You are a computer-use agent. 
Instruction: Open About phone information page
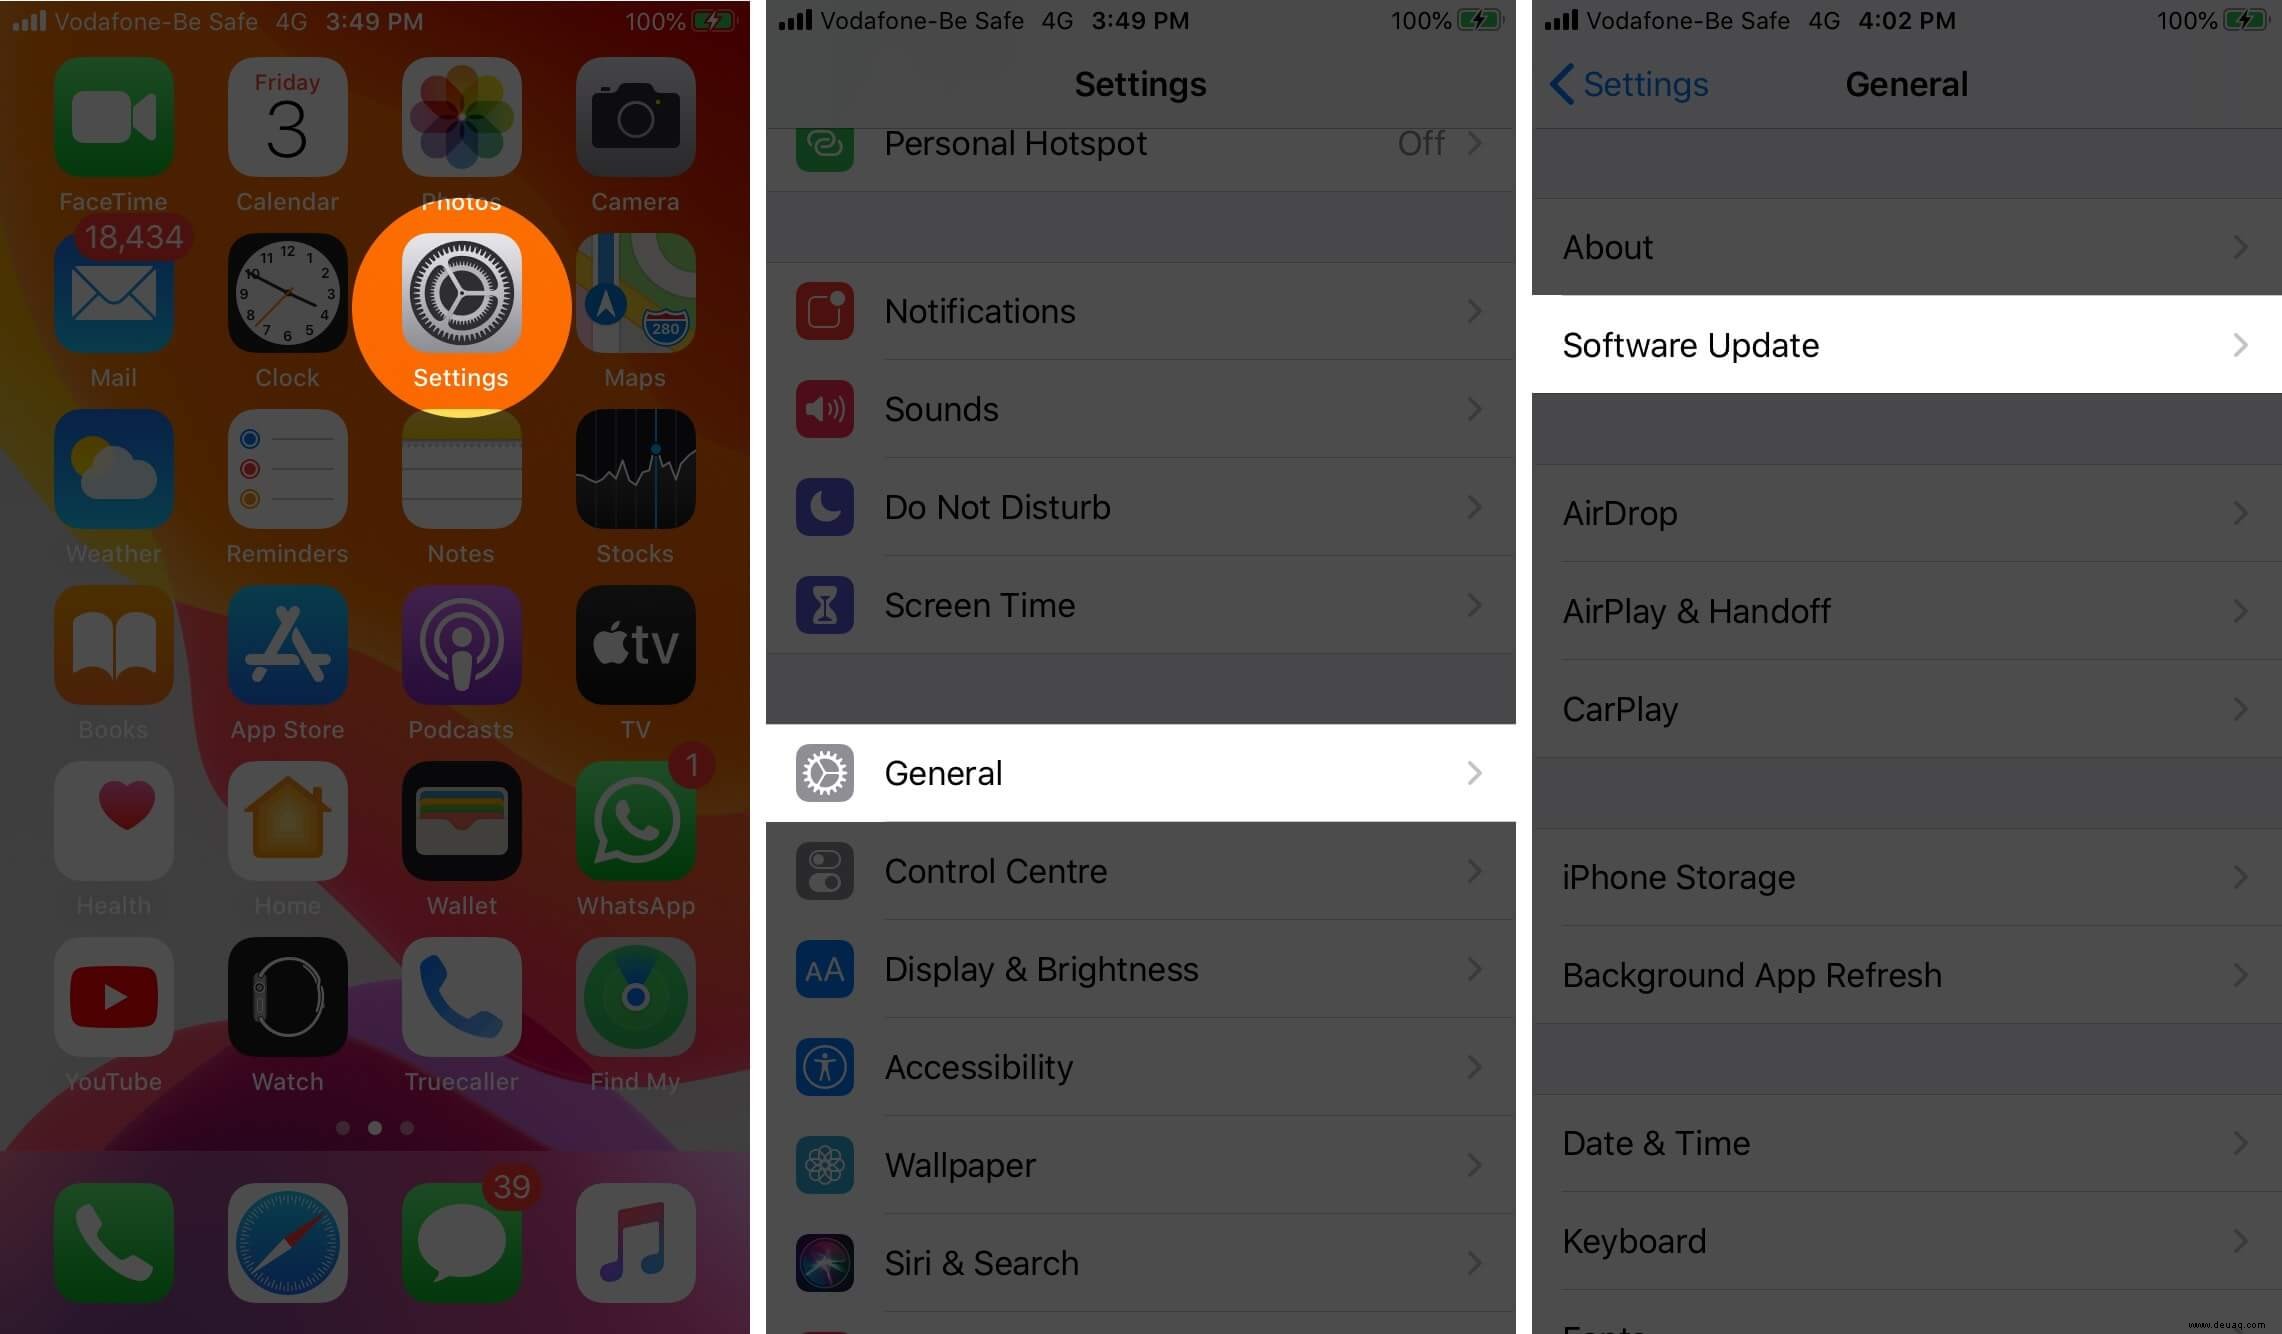(1902, 246)
